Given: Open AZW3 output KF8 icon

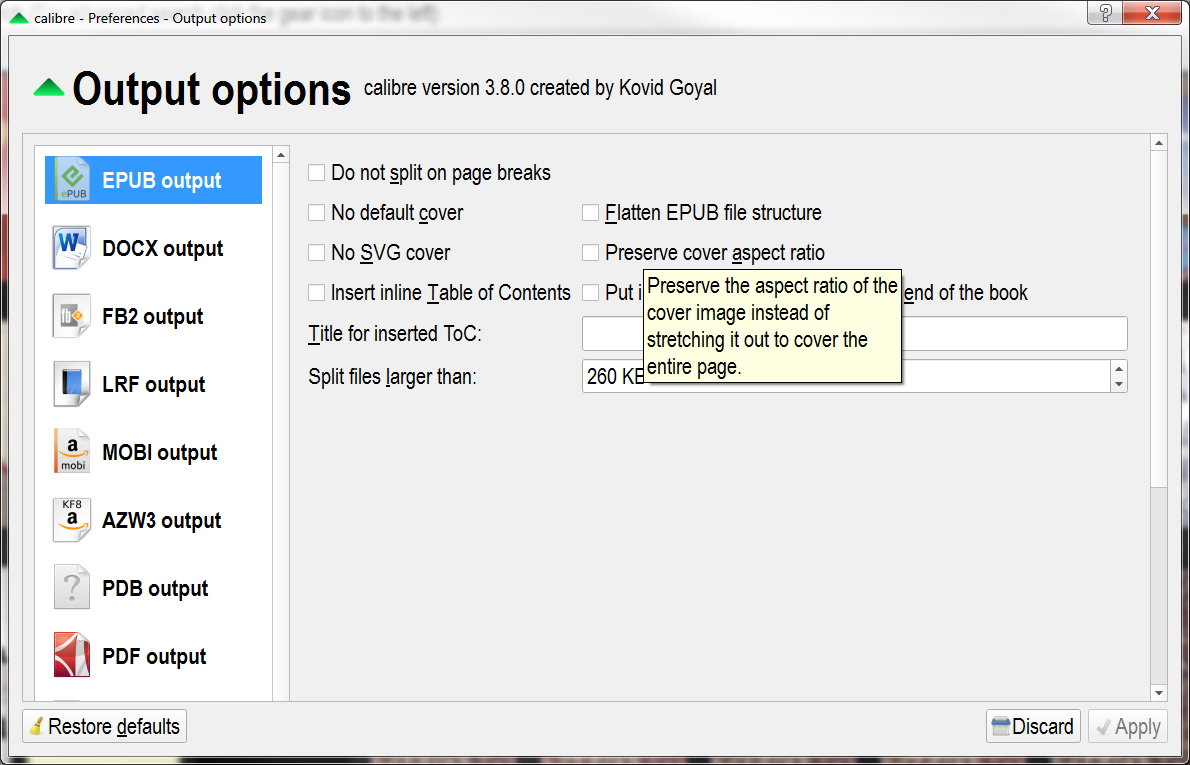Looking at the screenshot, I should click(72, 521).
